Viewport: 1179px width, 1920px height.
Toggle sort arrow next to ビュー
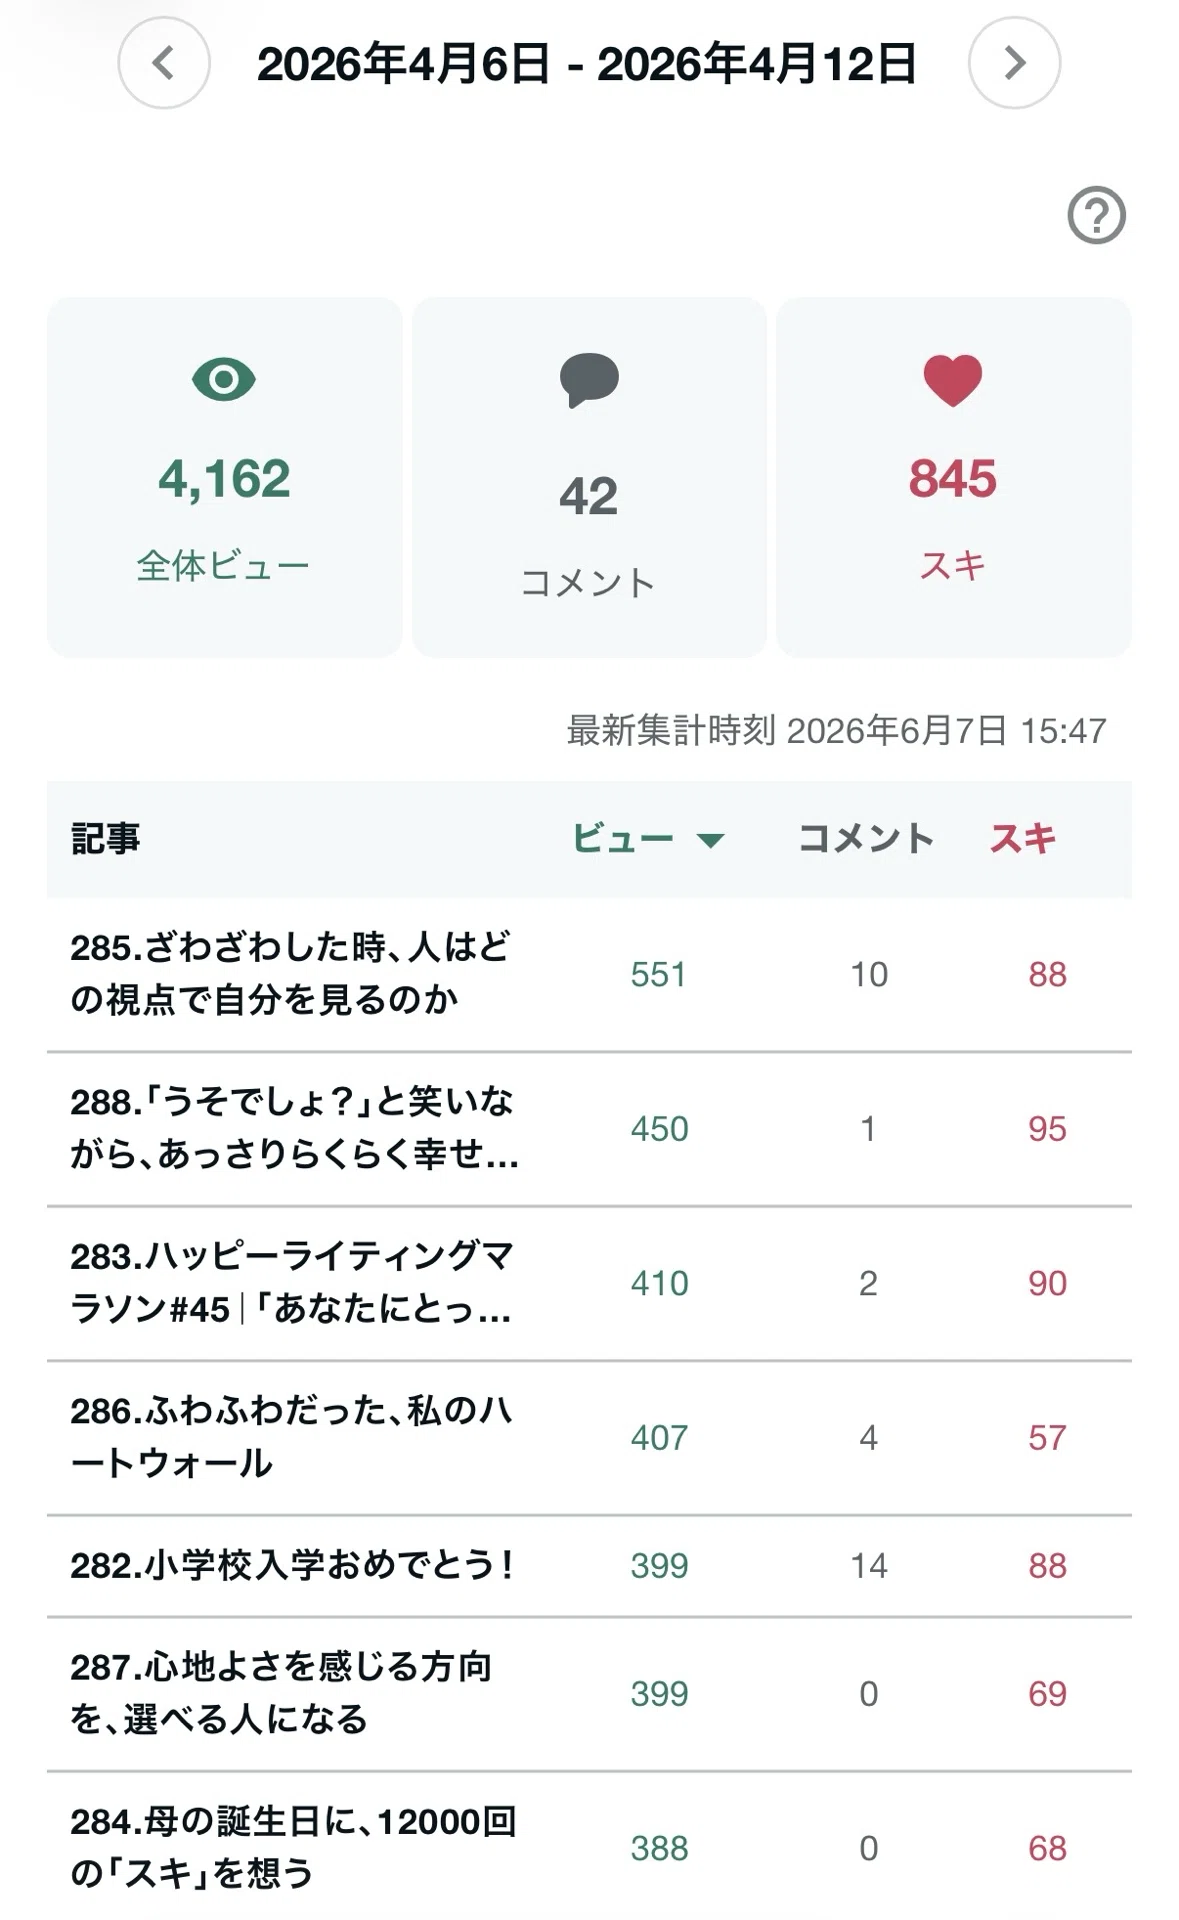click(710, 840)
